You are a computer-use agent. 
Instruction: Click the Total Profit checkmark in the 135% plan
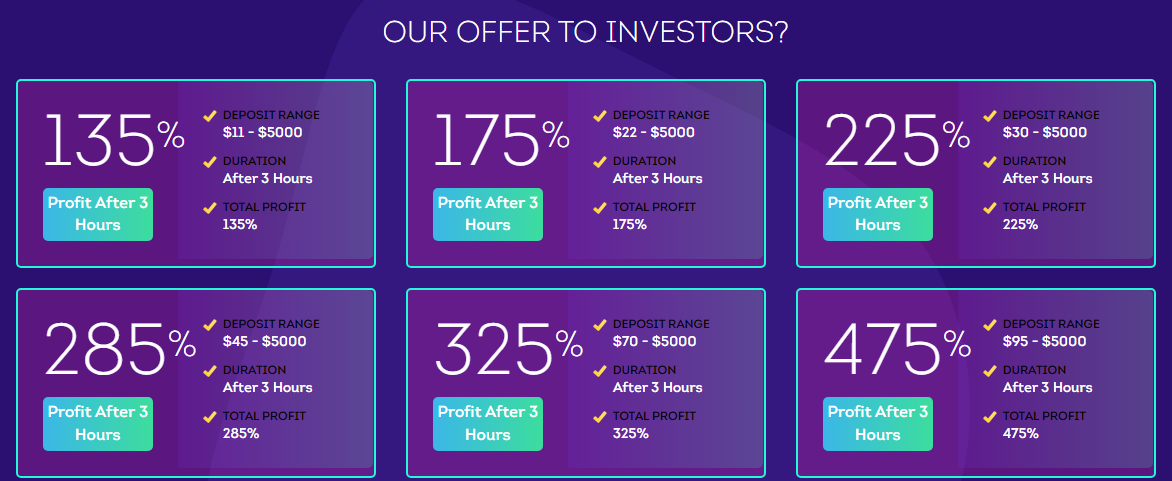coord(210,208)
